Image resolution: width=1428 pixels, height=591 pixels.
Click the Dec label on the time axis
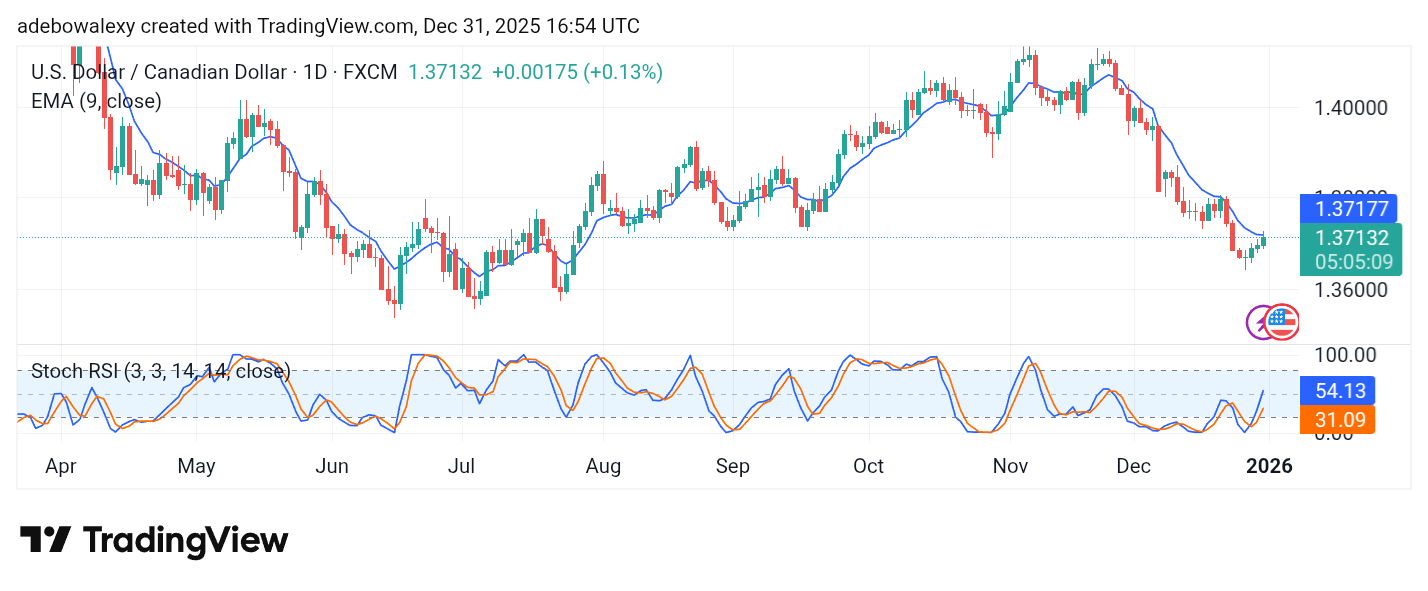[1135, 466]
